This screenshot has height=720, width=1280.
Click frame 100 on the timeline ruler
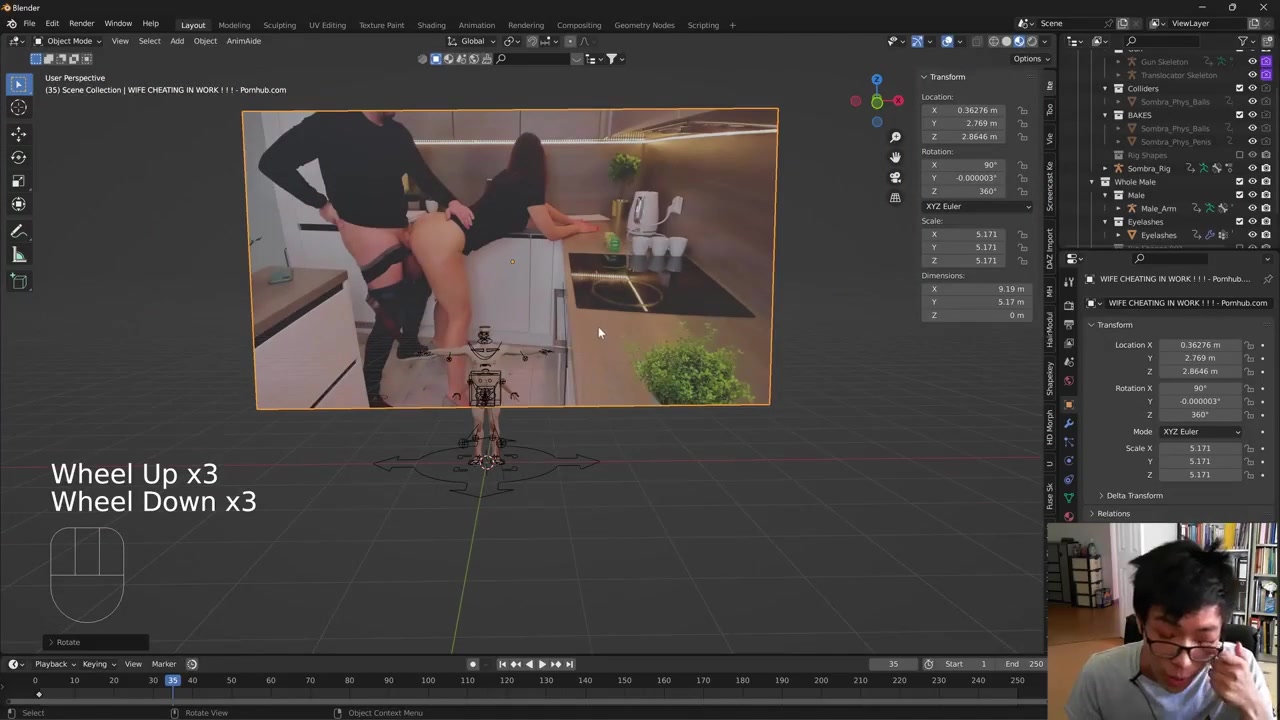click(428, 681)
